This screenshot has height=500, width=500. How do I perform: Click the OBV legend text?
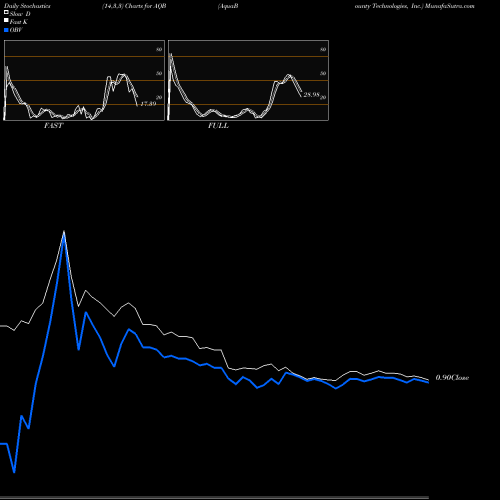pyautogui.click(x=16, y=30)
